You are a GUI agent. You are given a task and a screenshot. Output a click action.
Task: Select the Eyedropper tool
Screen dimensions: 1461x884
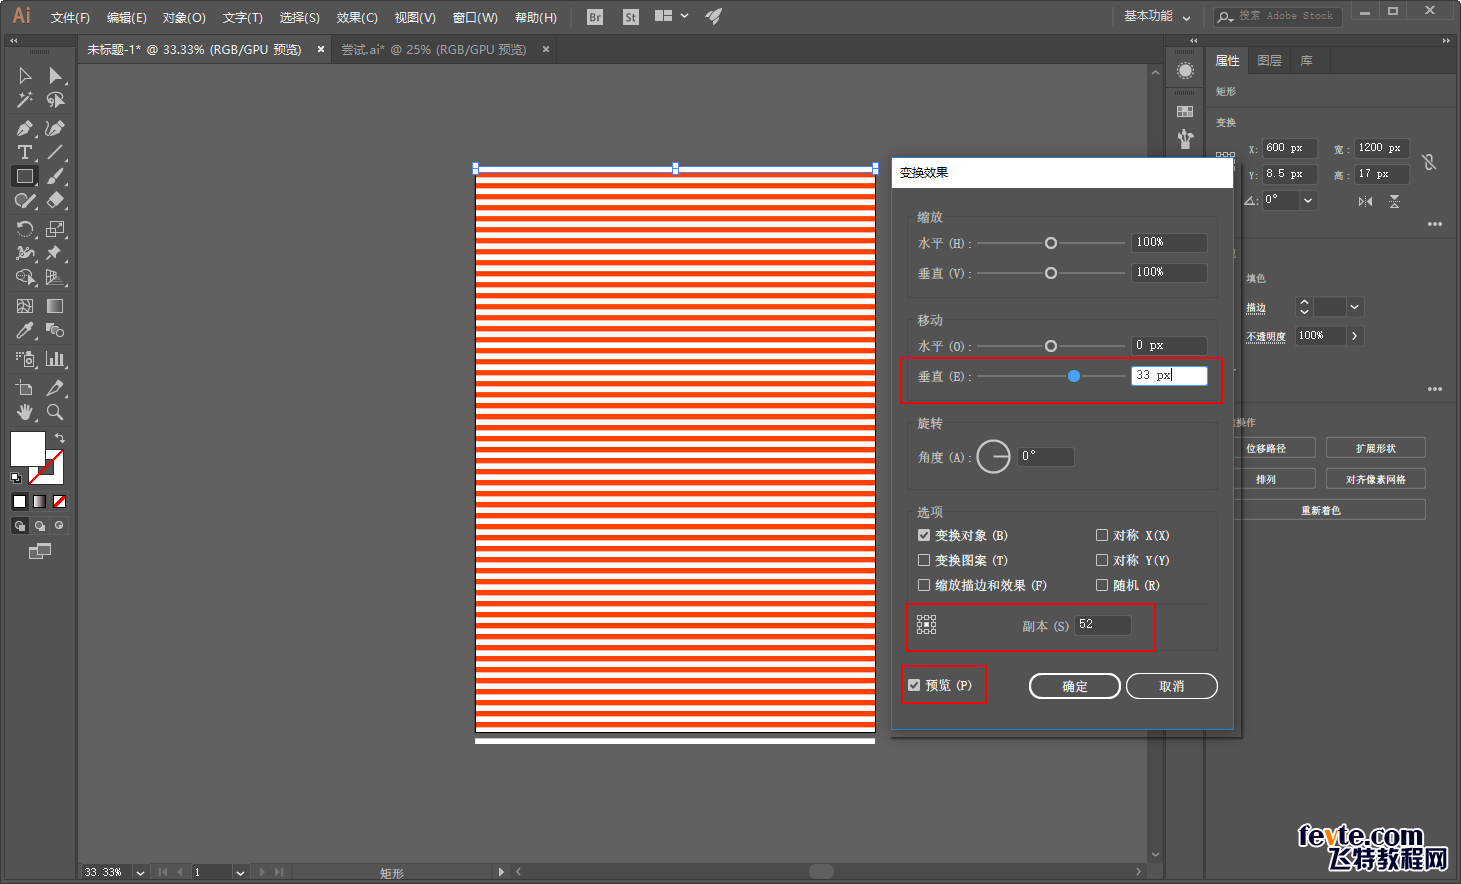pyautogui.click(x=24, y=331)
